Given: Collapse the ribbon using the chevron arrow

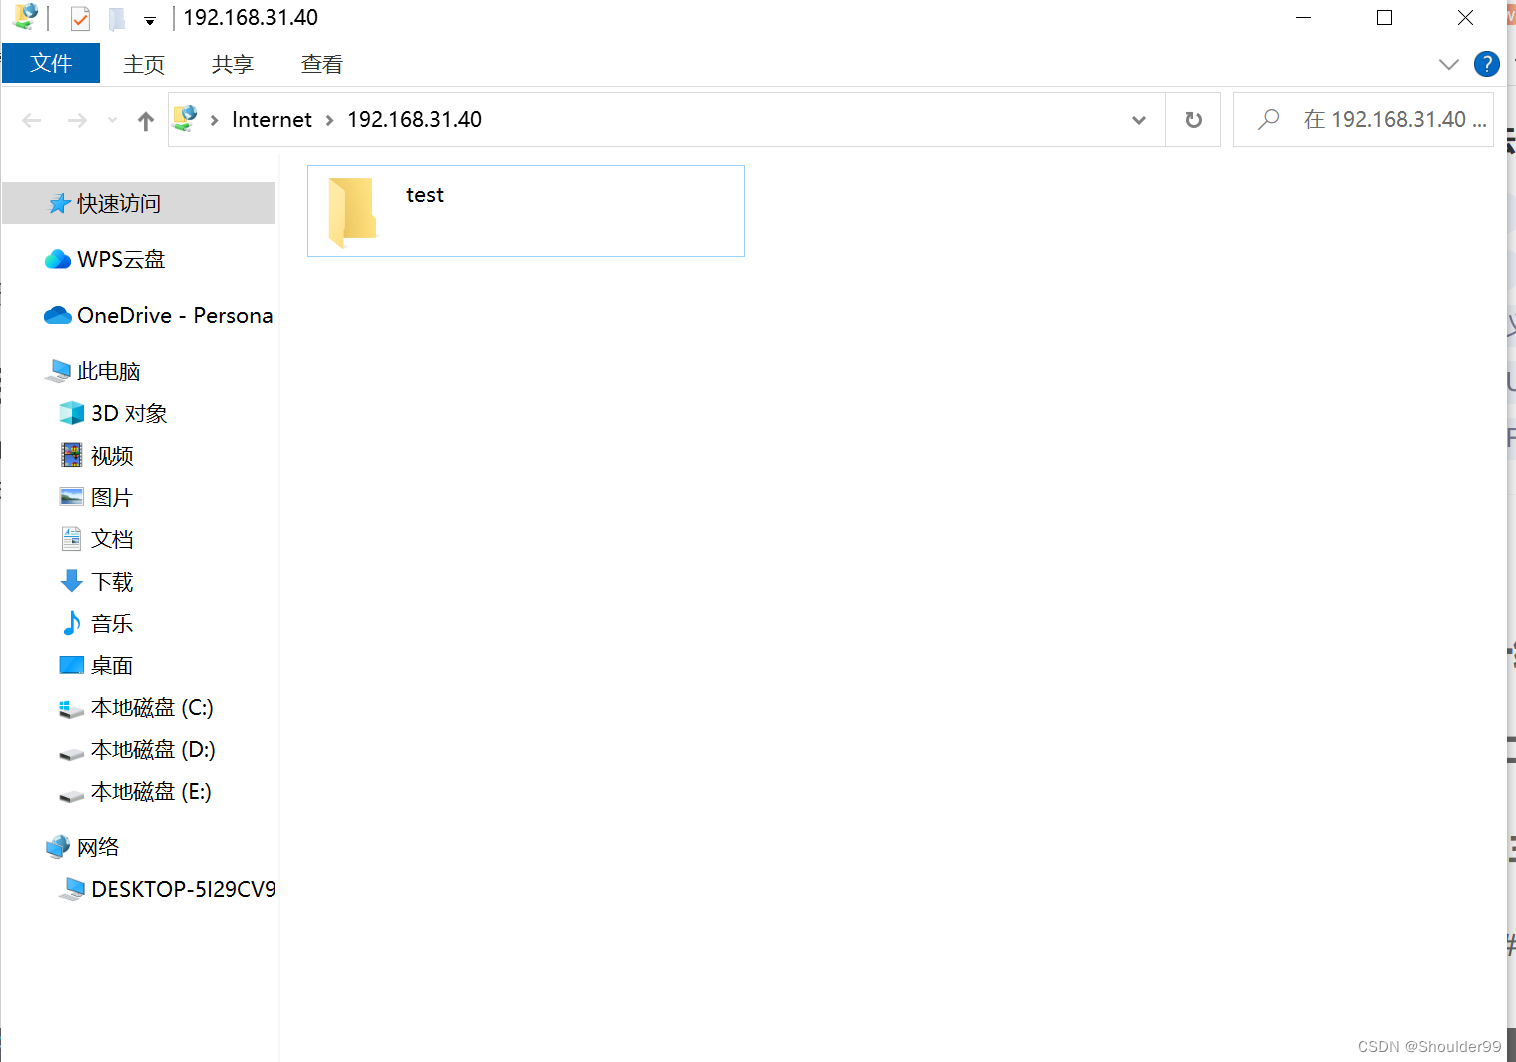Looking at the screenshot, I should [1449, 63].
